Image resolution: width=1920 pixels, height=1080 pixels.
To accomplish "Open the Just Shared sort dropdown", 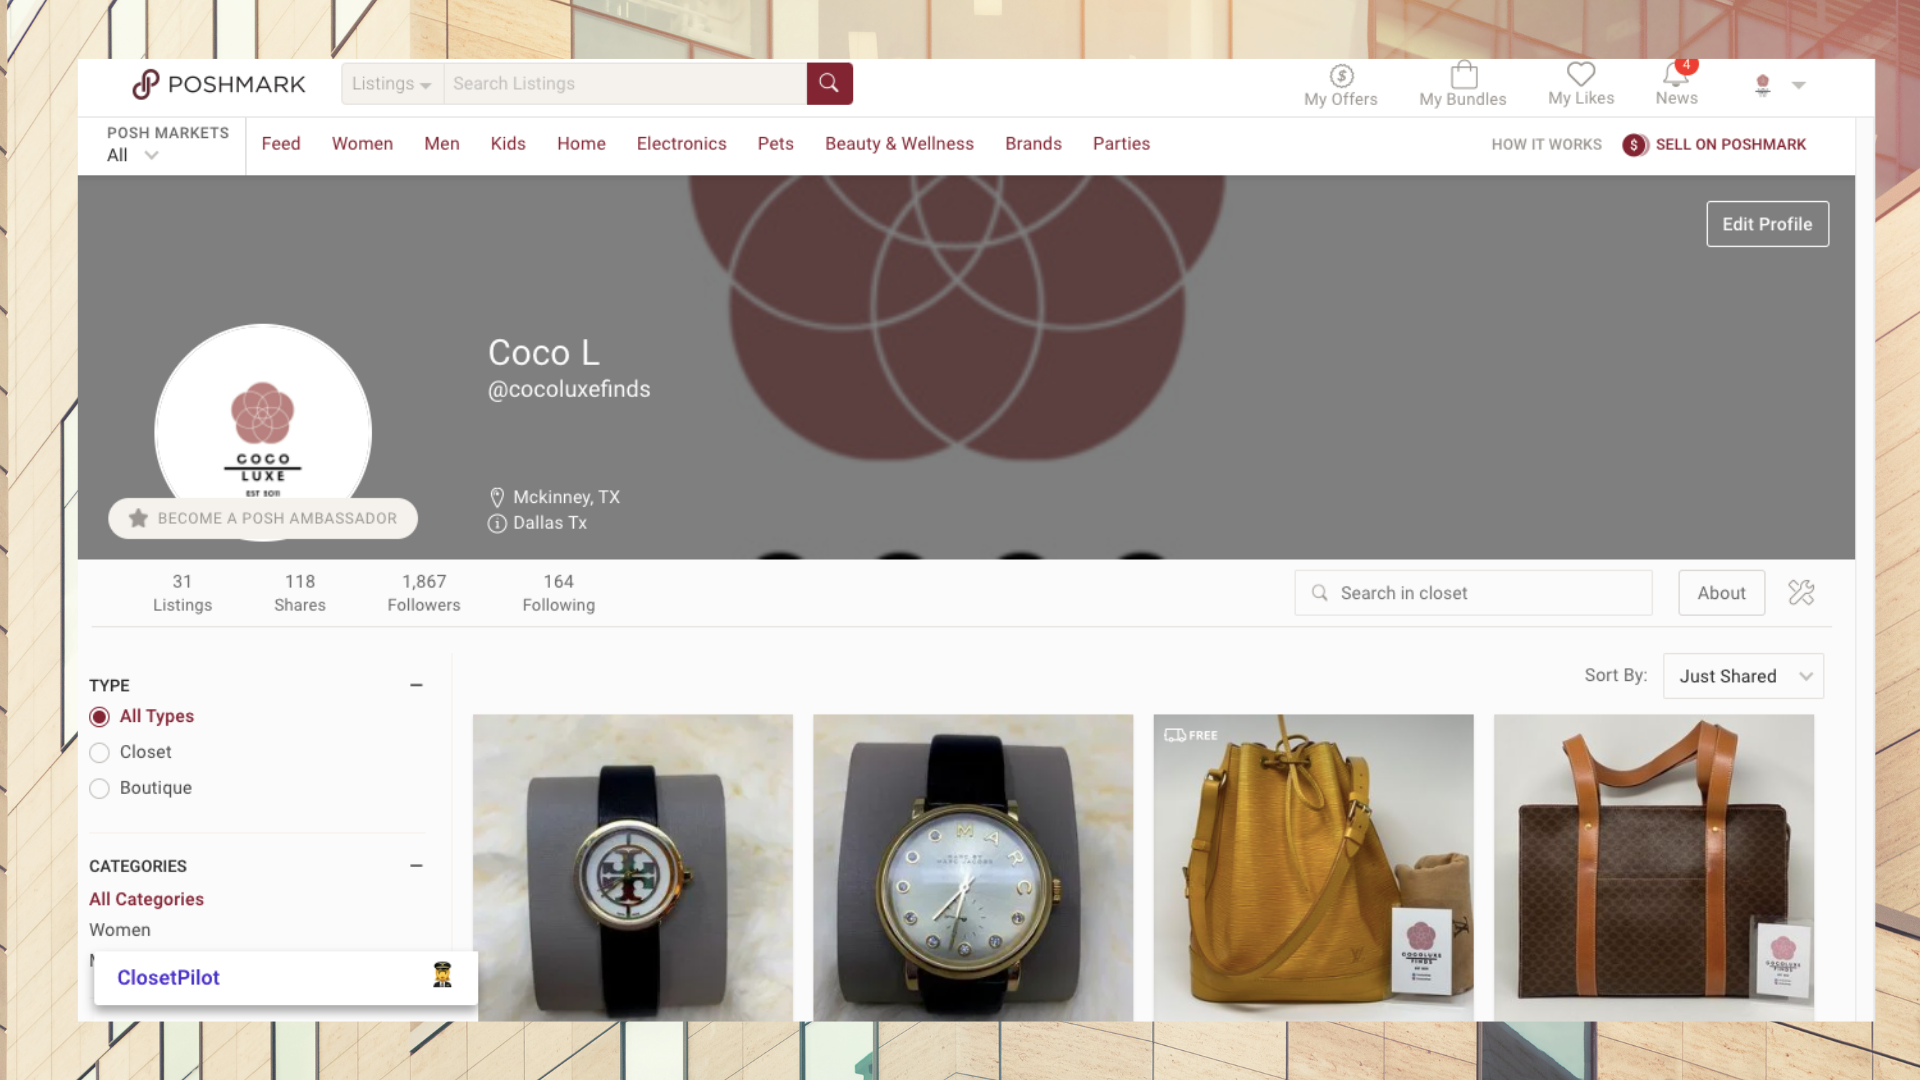I will 1743,676.
